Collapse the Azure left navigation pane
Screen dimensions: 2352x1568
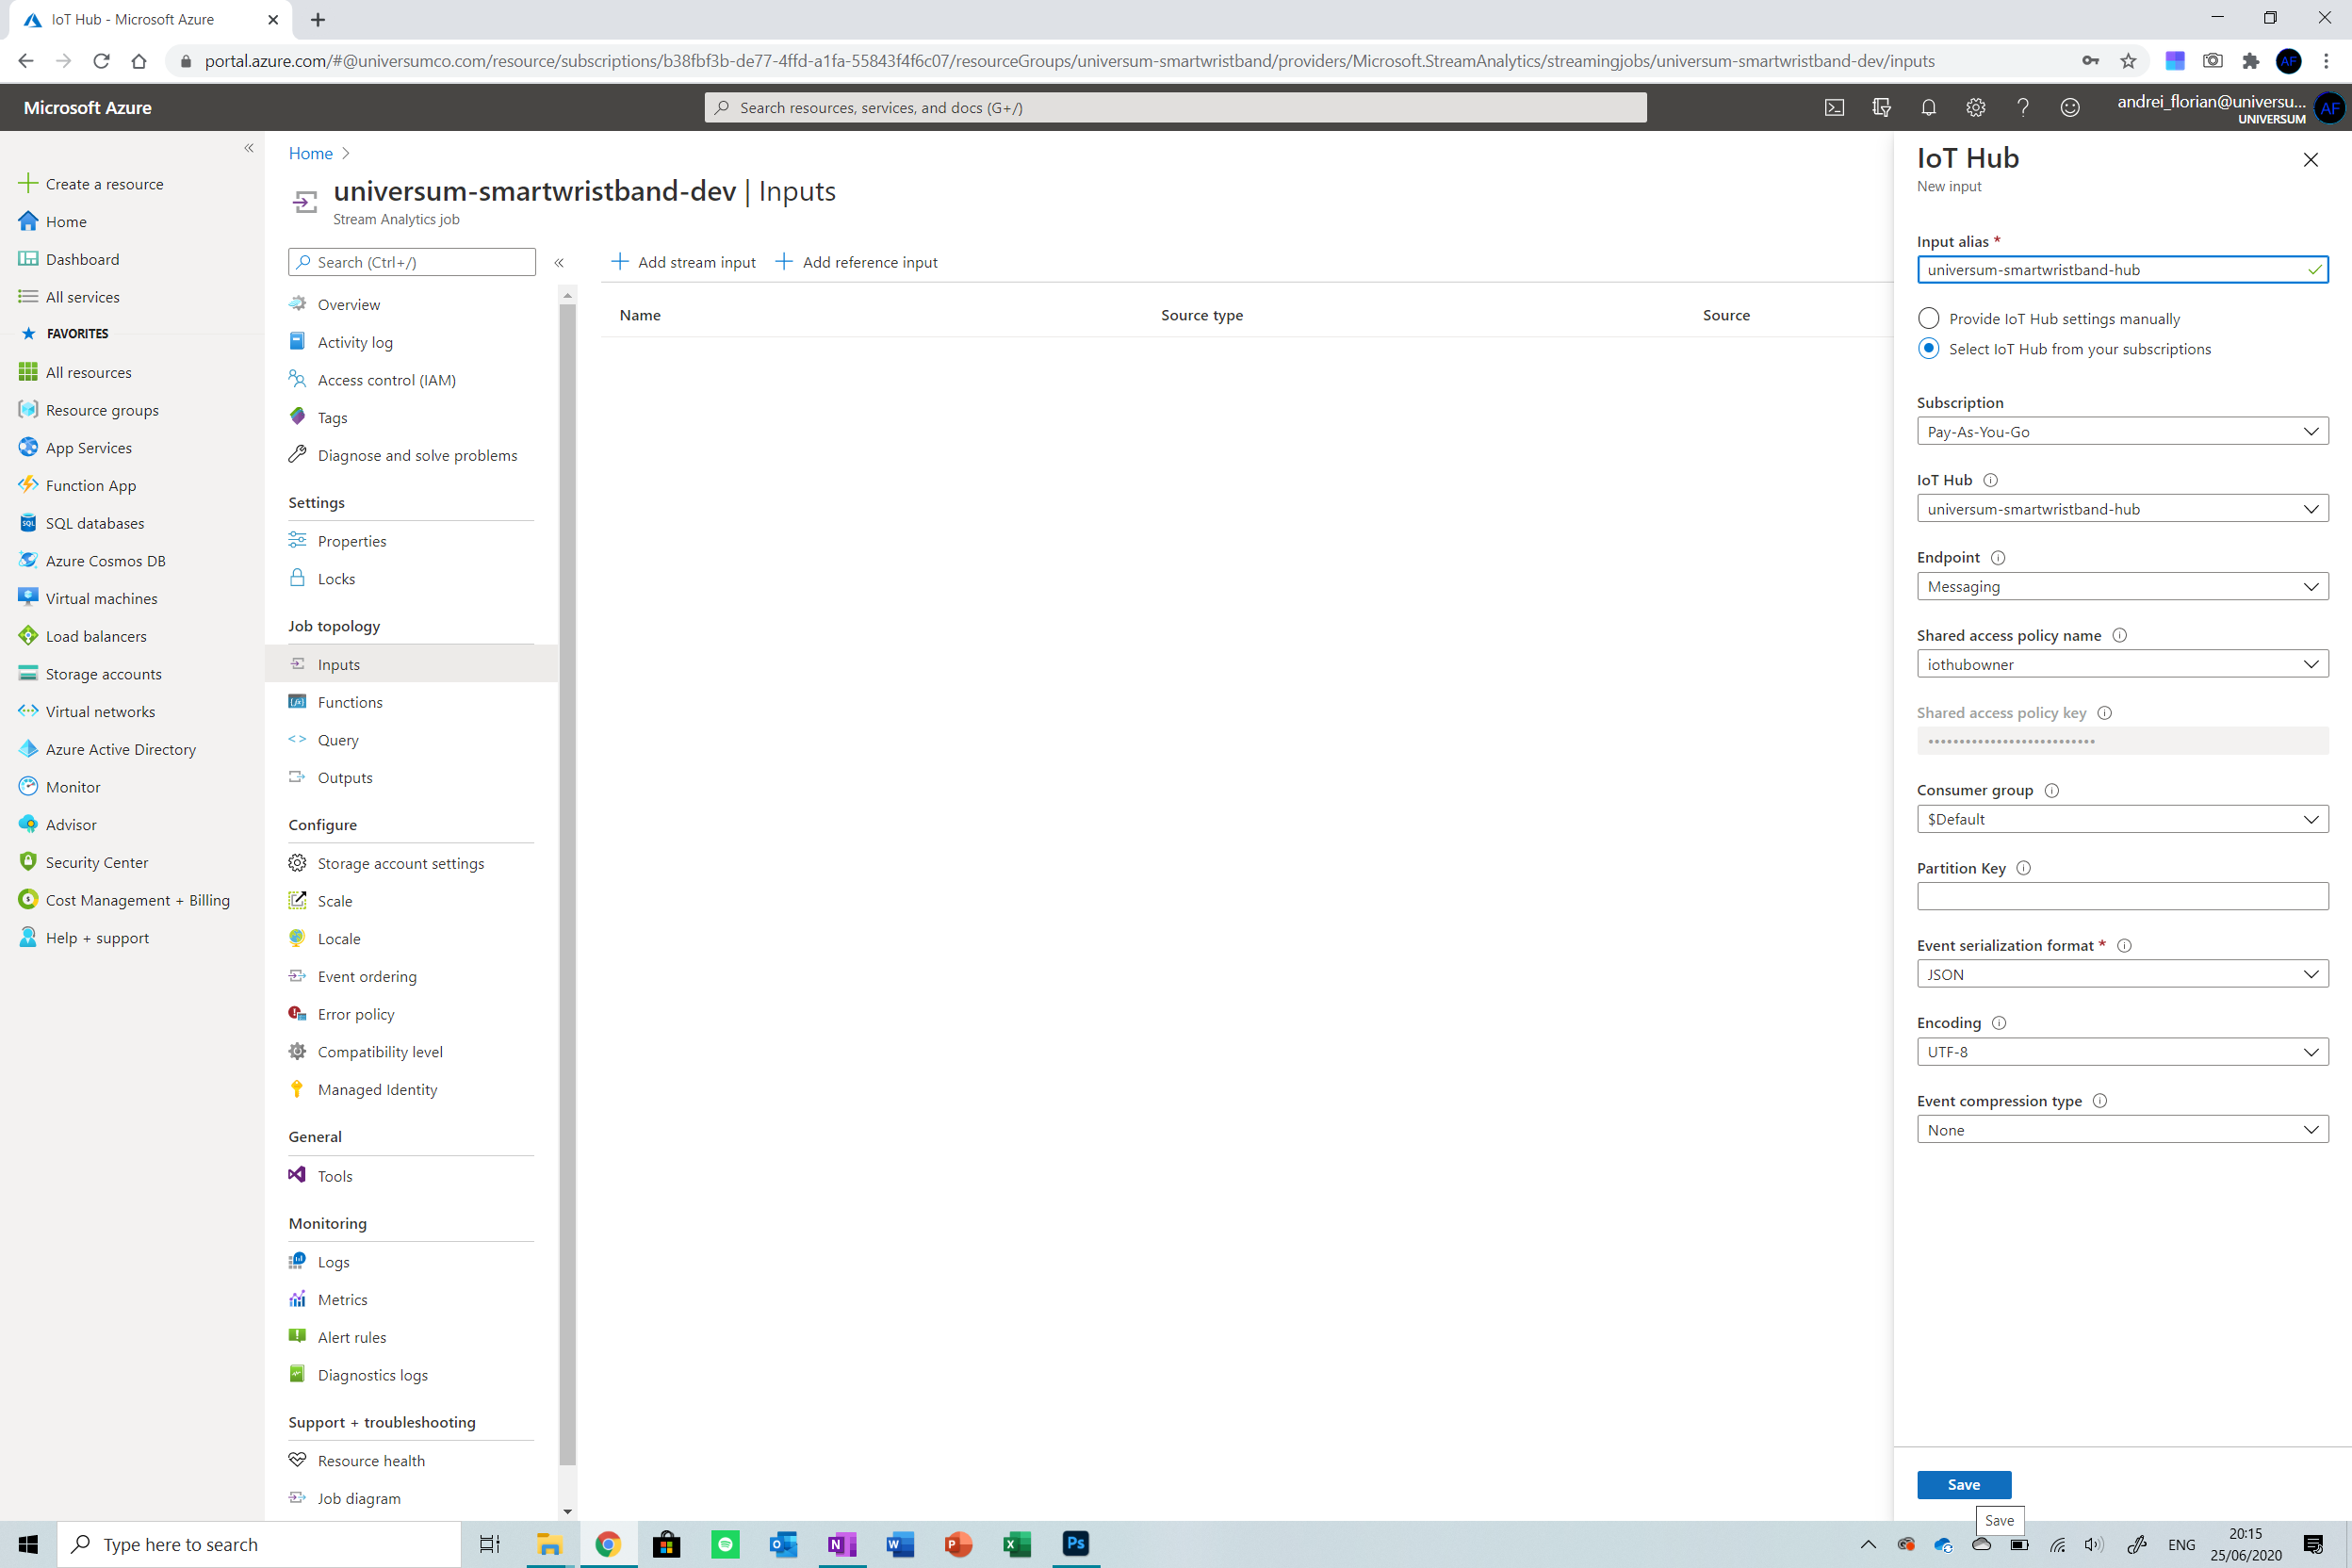[249, 148]
